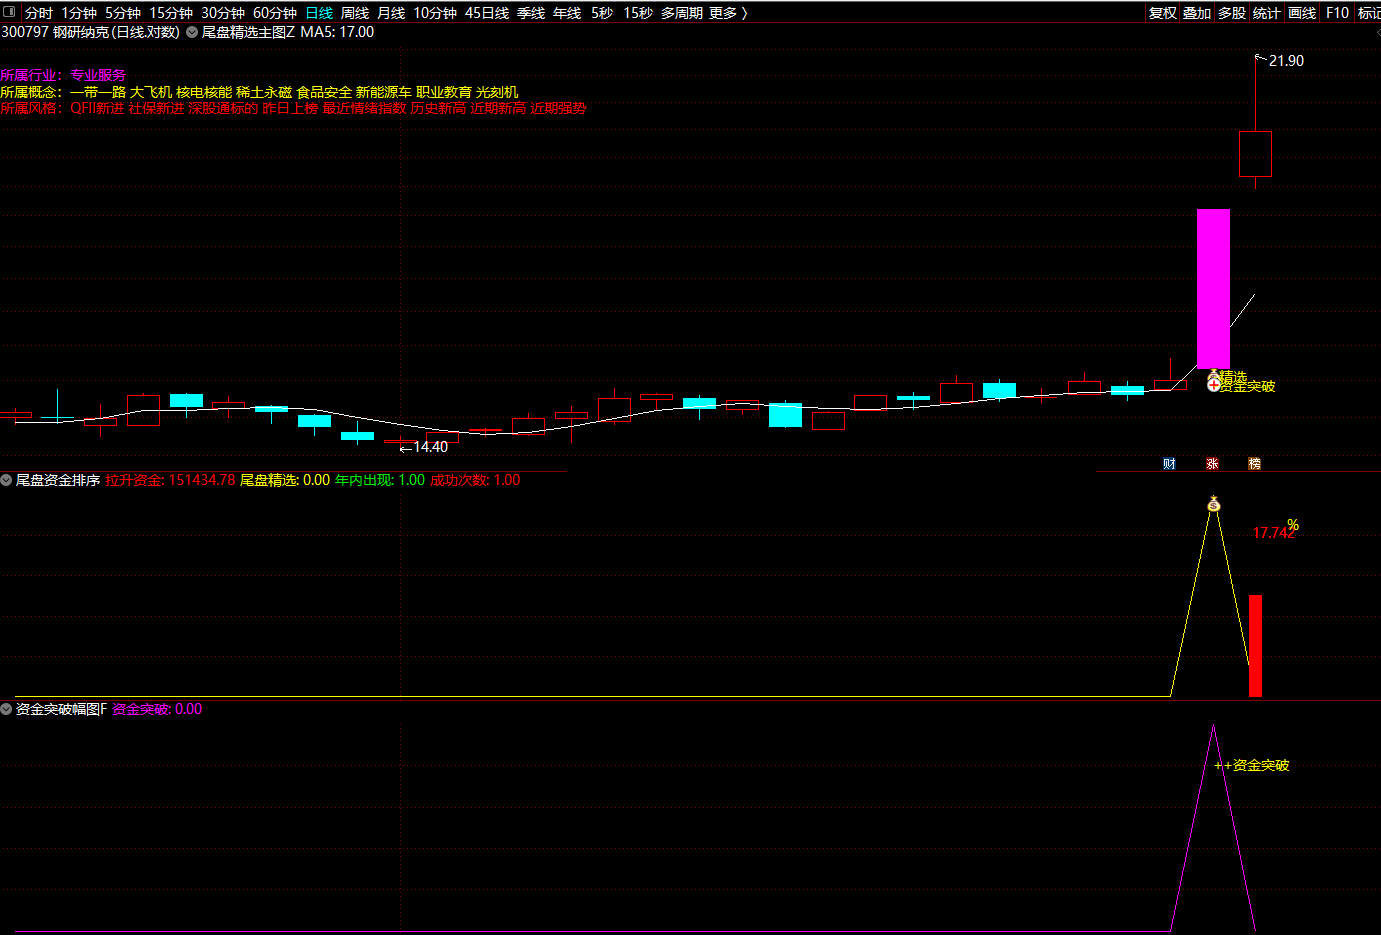Screen dimensions: 1381x935
Task: Click the 历史新高 style label
Action: pos(438,108)
